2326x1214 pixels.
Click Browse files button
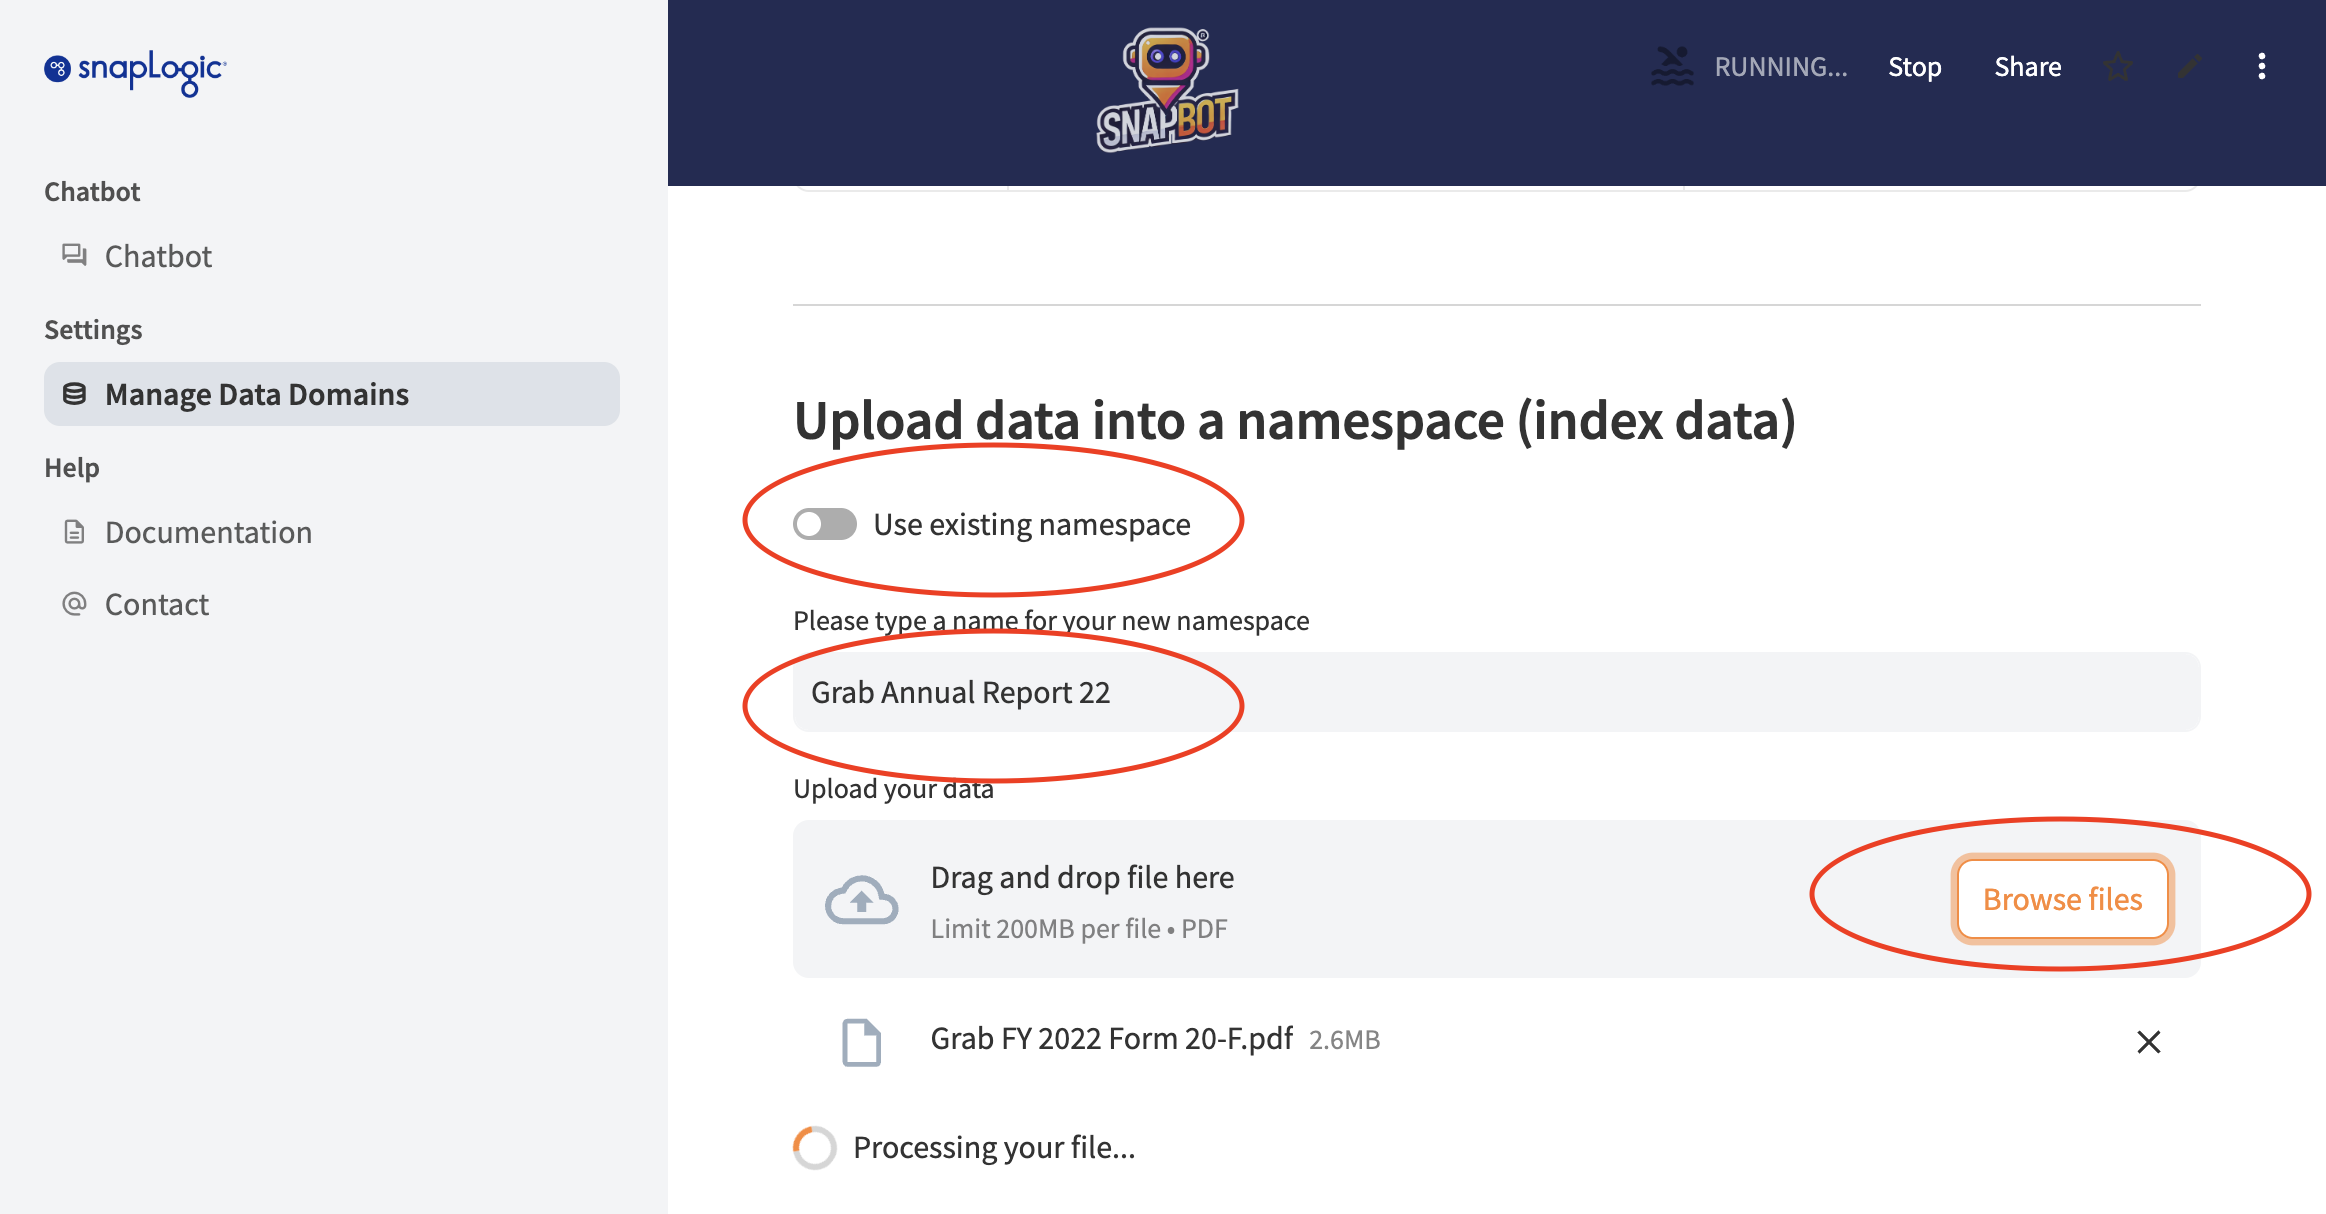[x=2062, y=899]
